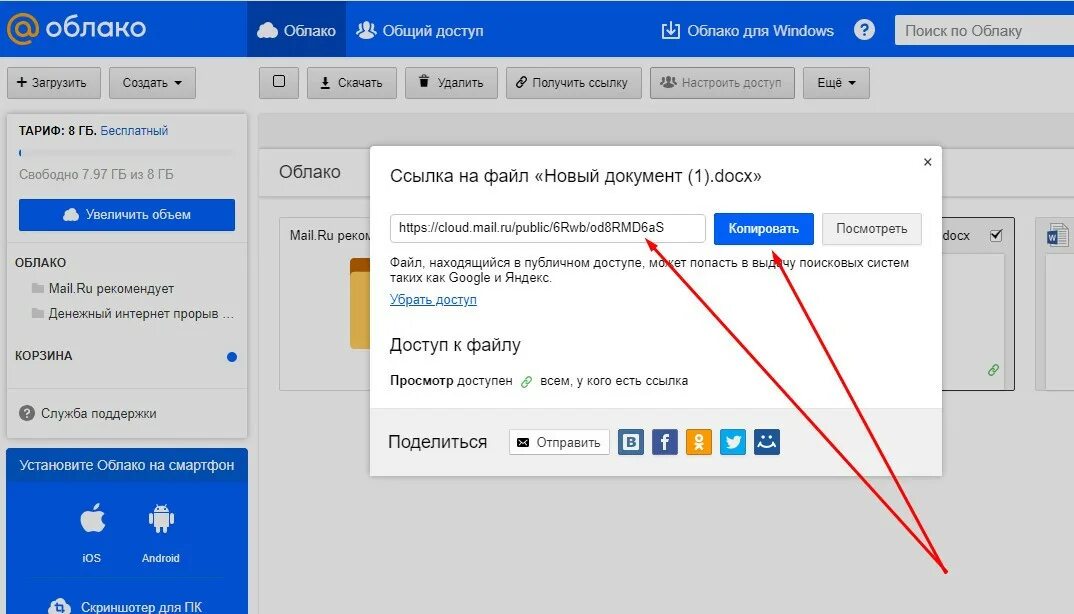Open the Бесплатный tariff link
This screenshot has width=1074, height=614.
[x=134, y=130]
